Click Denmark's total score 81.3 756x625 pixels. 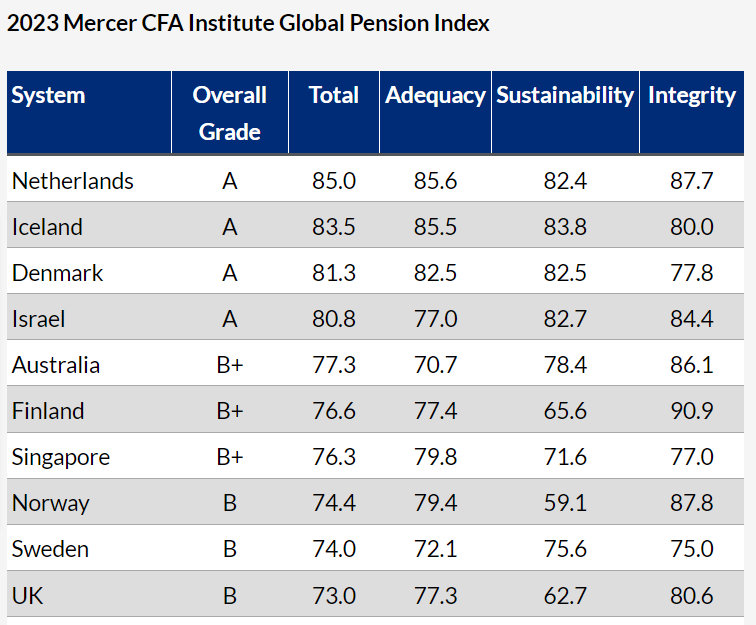tap(334, 273)
